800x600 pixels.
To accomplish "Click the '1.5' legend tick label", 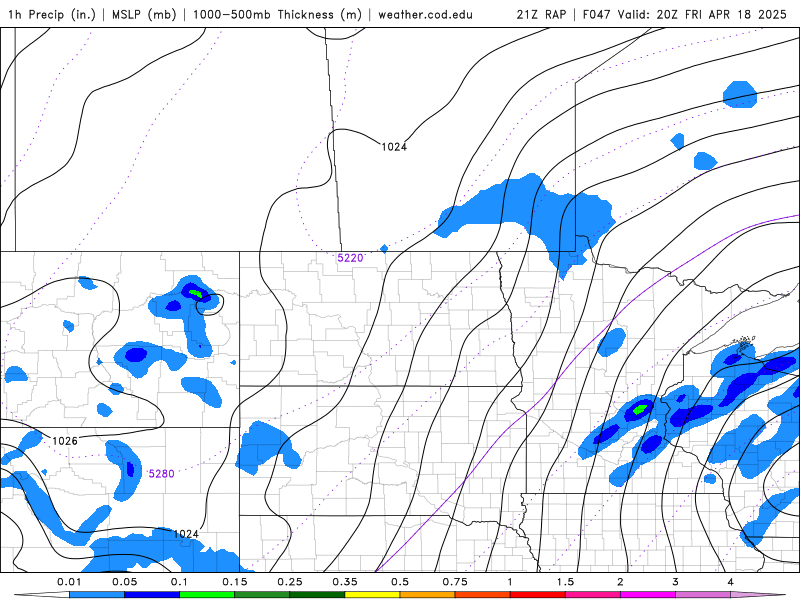I will point(565,582).
